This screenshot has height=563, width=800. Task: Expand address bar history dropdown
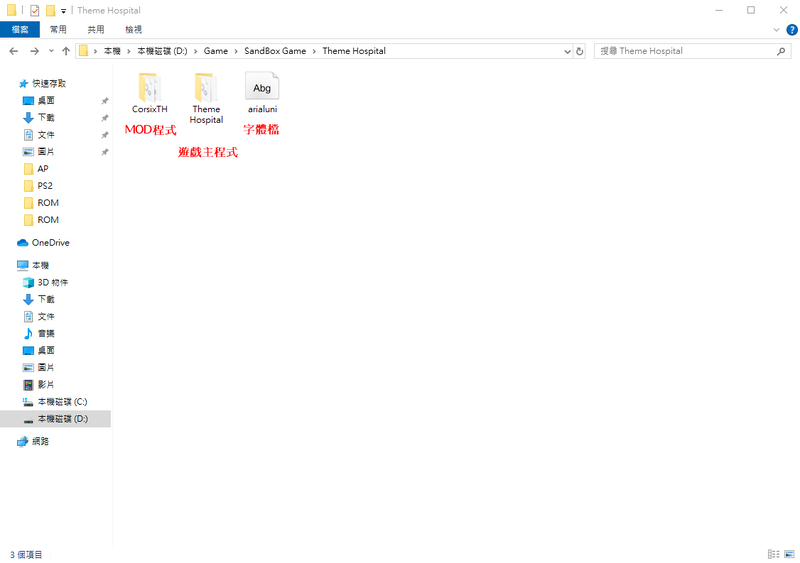pos(567,51)
